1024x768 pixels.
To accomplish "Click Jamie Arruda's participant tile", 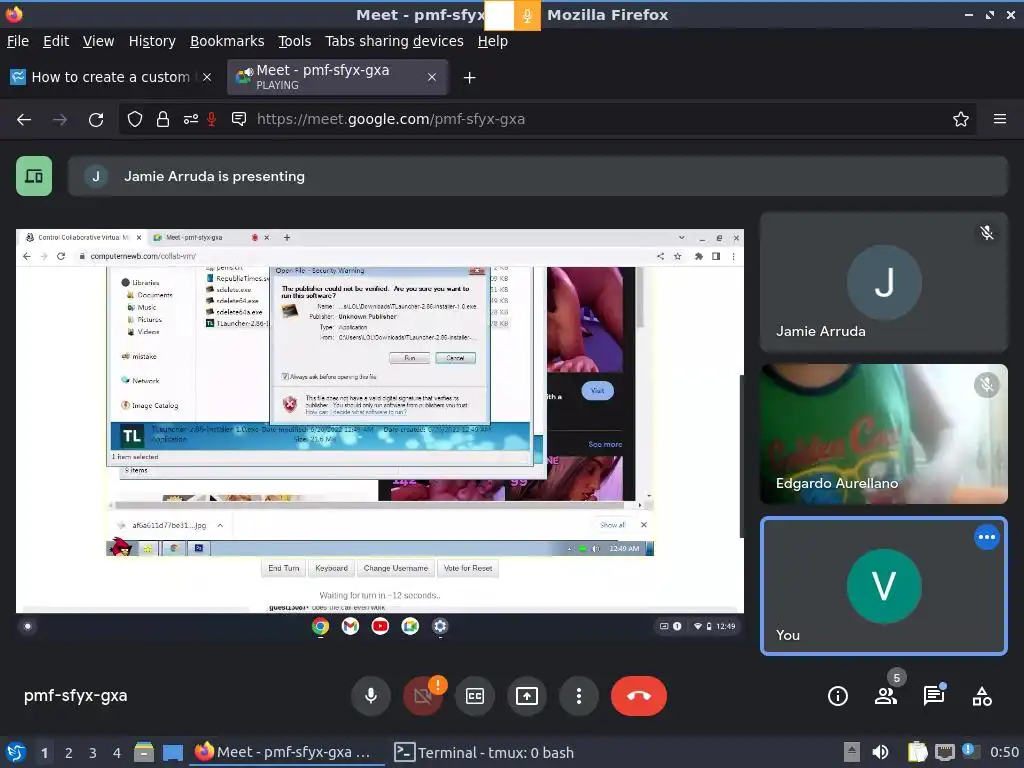I will coord(884,282).
